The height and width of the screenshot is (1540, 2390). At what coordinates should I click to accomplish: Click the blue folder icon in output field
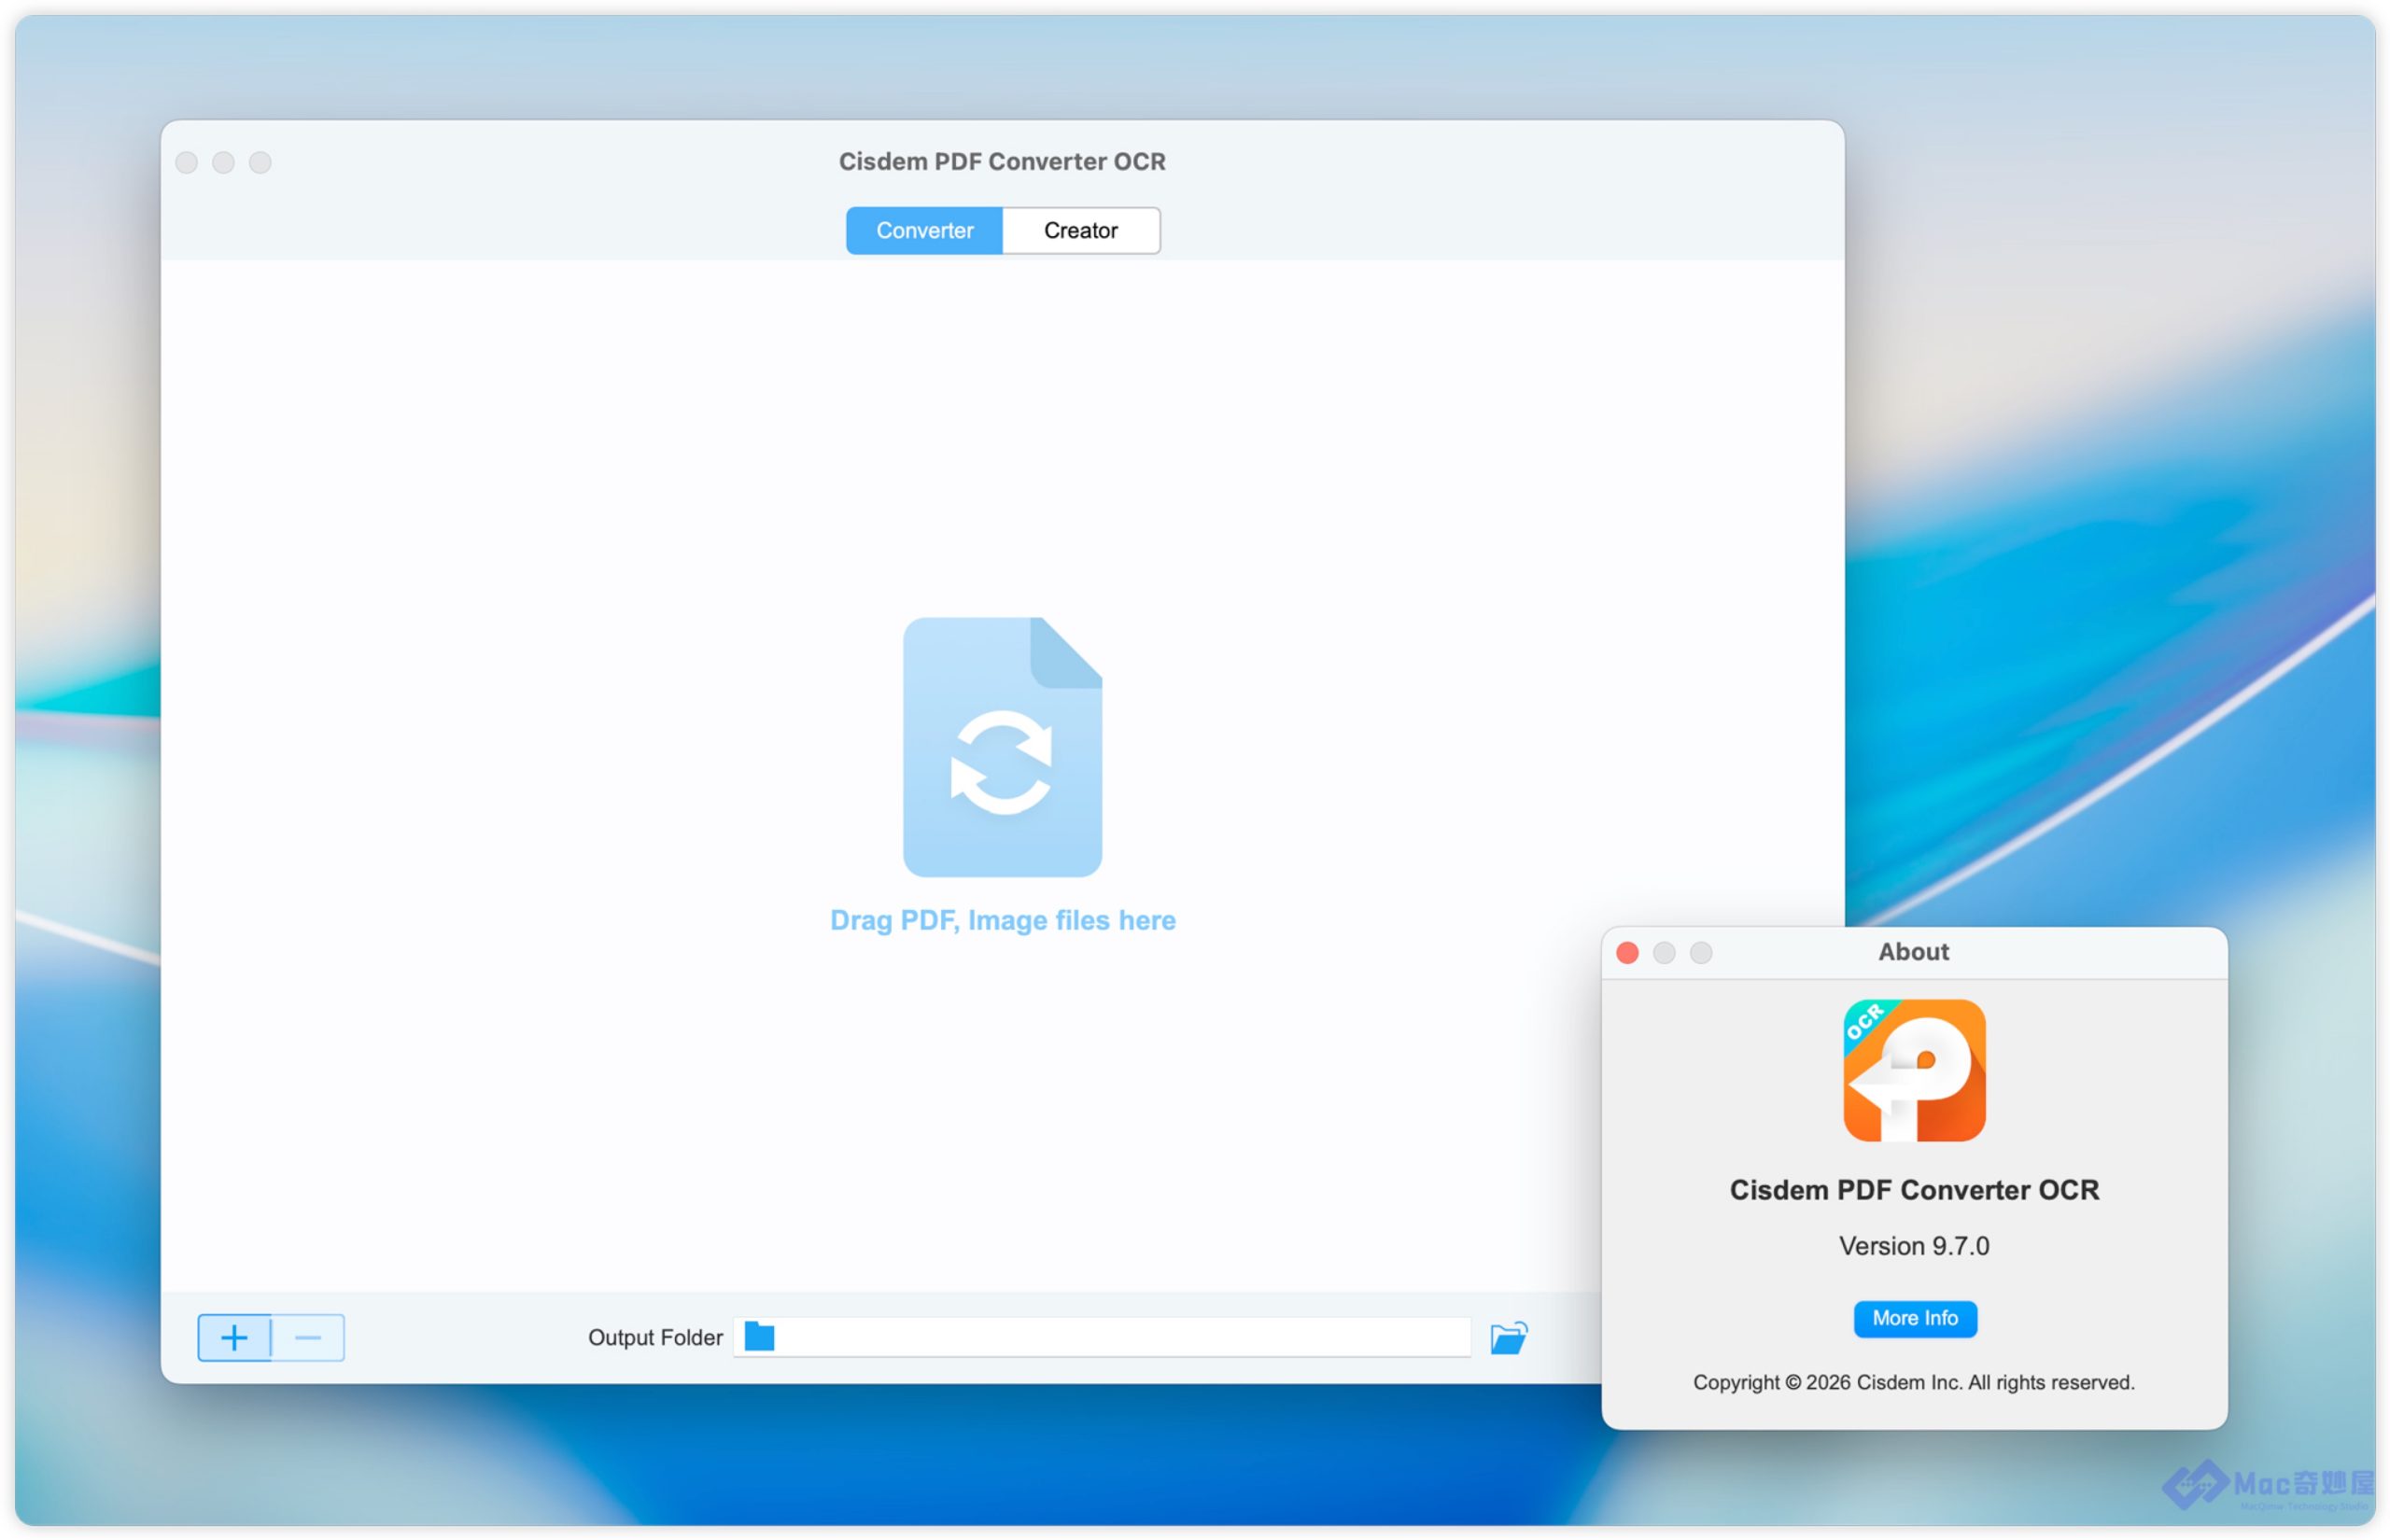tap(759, 1337)
